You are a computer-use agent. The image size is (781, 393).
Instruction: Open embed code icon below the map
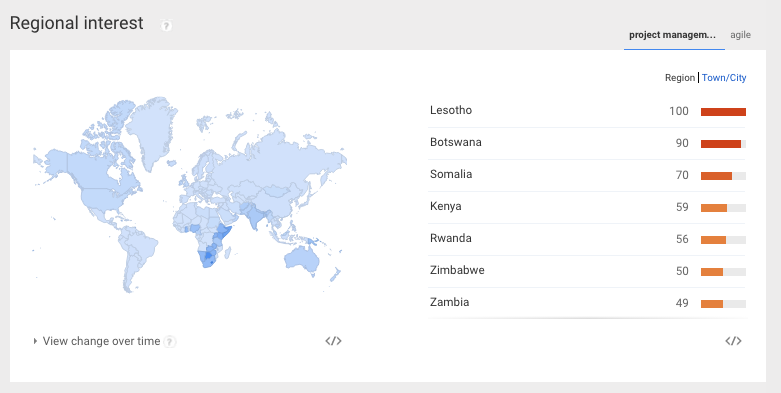click(333, 341)
